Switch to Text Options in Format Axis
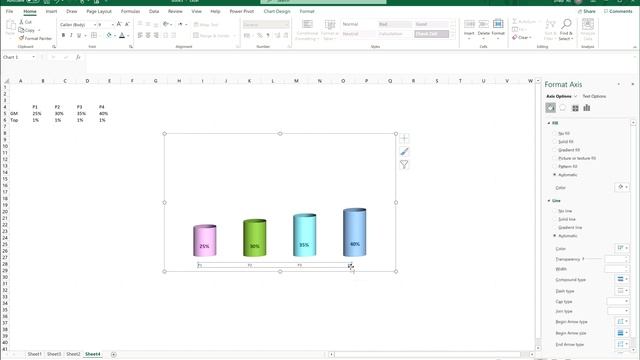Image resolution: width=640 pixels, height=360 pixels. tap(594, 96)
